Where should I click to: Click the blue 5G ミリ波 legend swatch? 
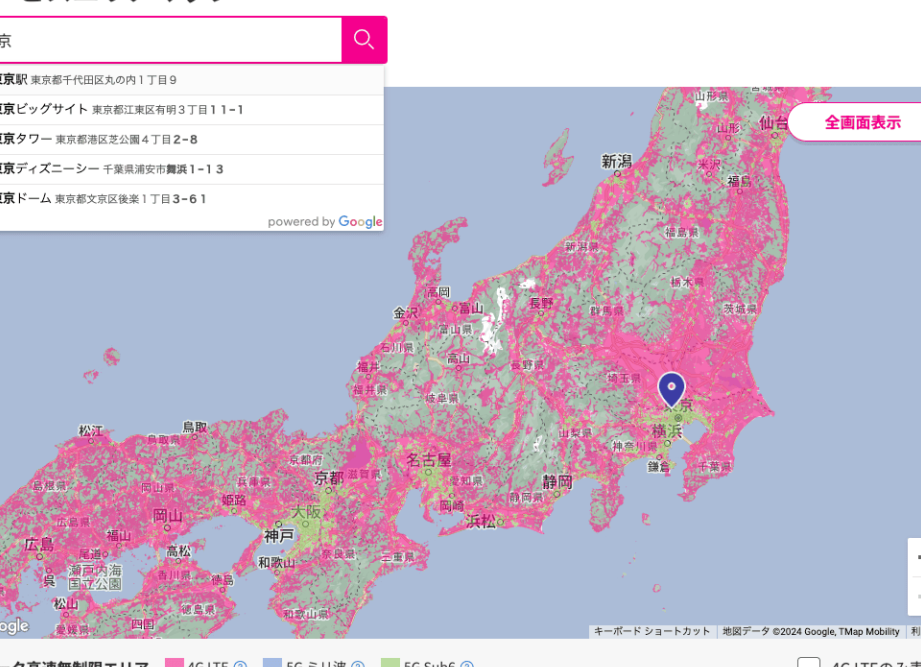point(272,664)
